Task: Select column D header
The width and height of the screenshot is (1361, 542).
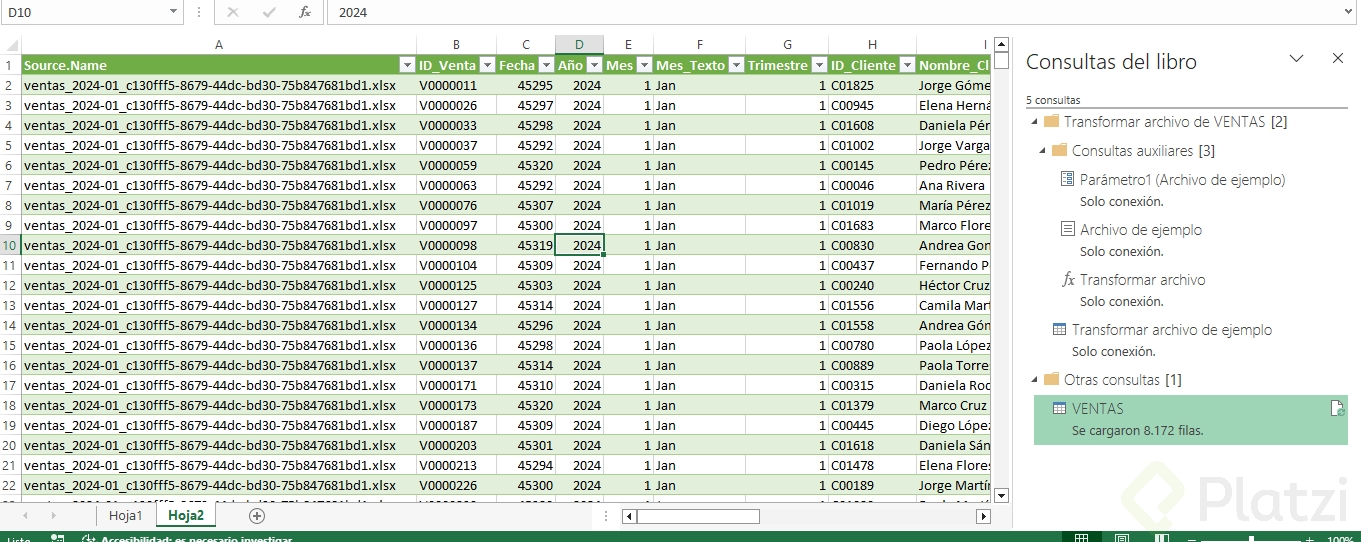Action: click(x=579, y=45)
